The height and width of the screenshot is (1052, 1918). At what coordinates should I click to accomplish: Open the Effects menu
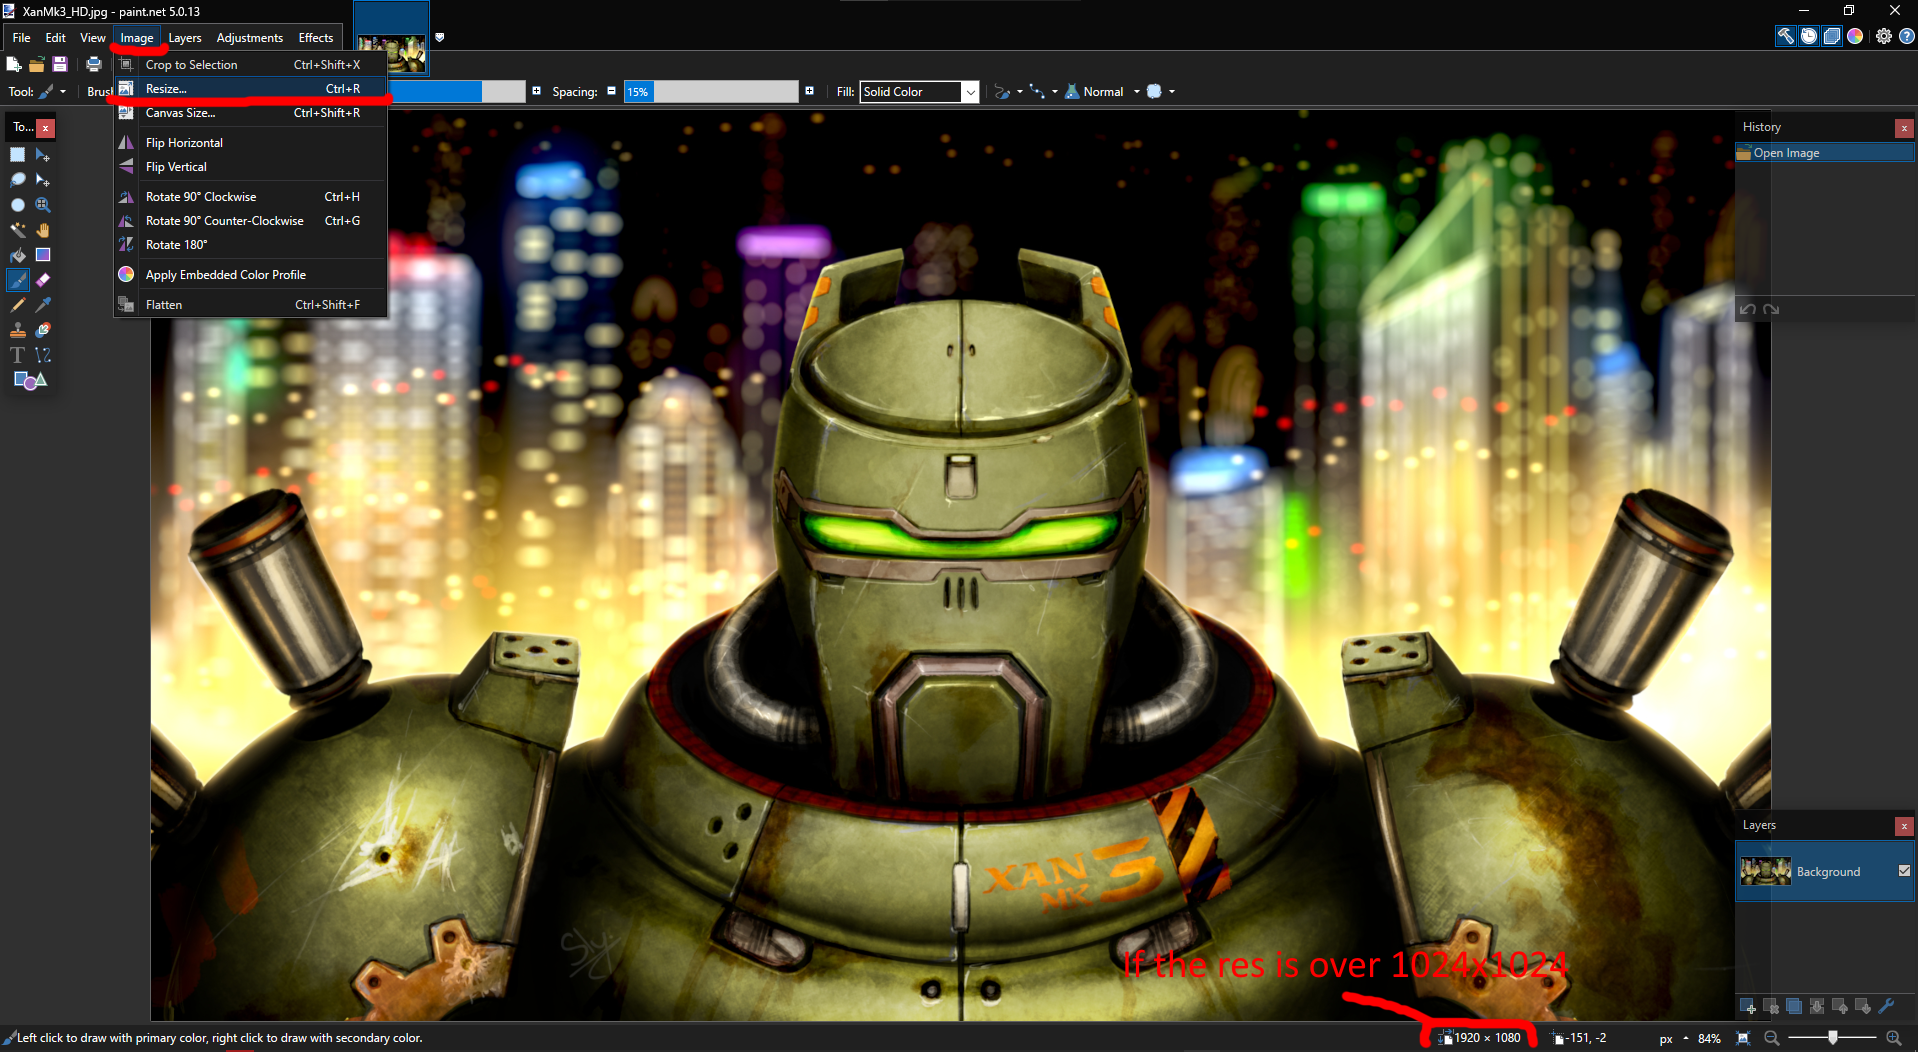pos(316,38)
